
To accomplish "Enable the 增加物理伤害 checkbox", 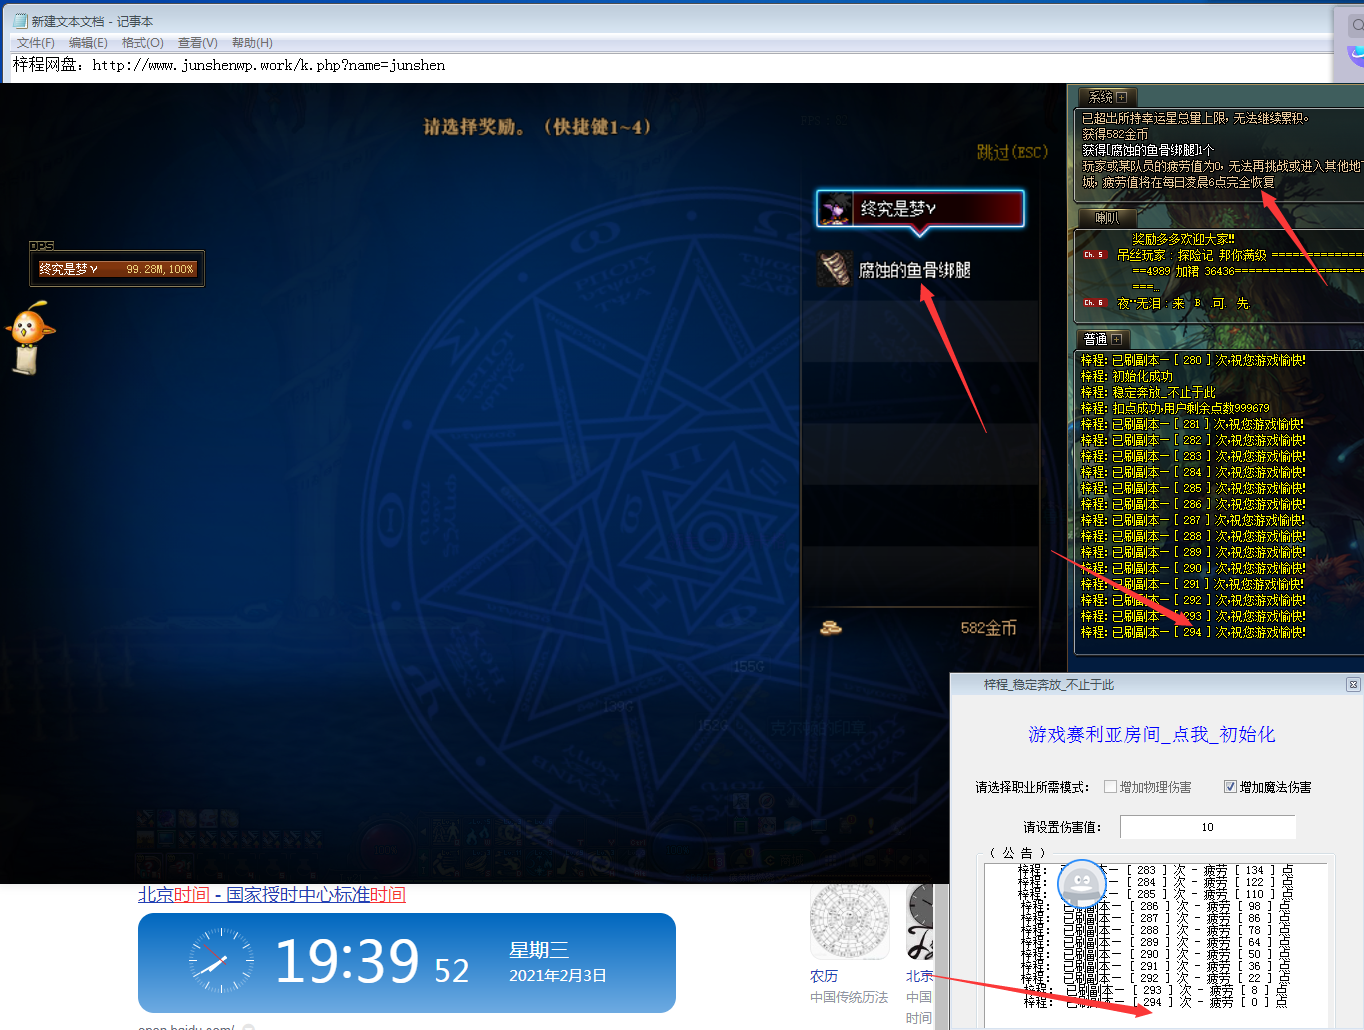I will (x=1109, y=787).
